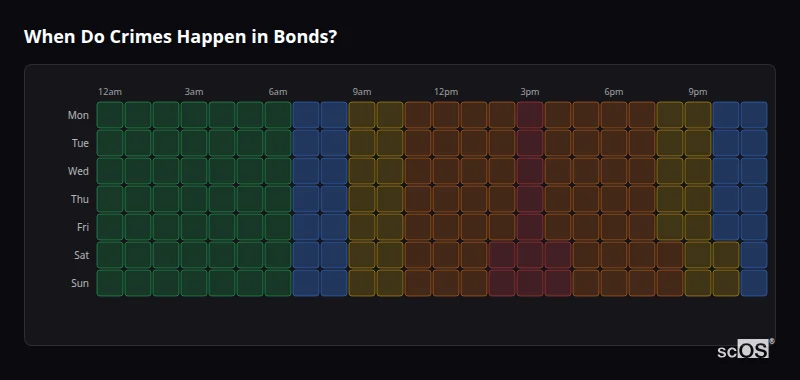Select the Sunday 6pm orange heatmap cell
Viewport: 800px width, 380px height.
coord(614,283)
